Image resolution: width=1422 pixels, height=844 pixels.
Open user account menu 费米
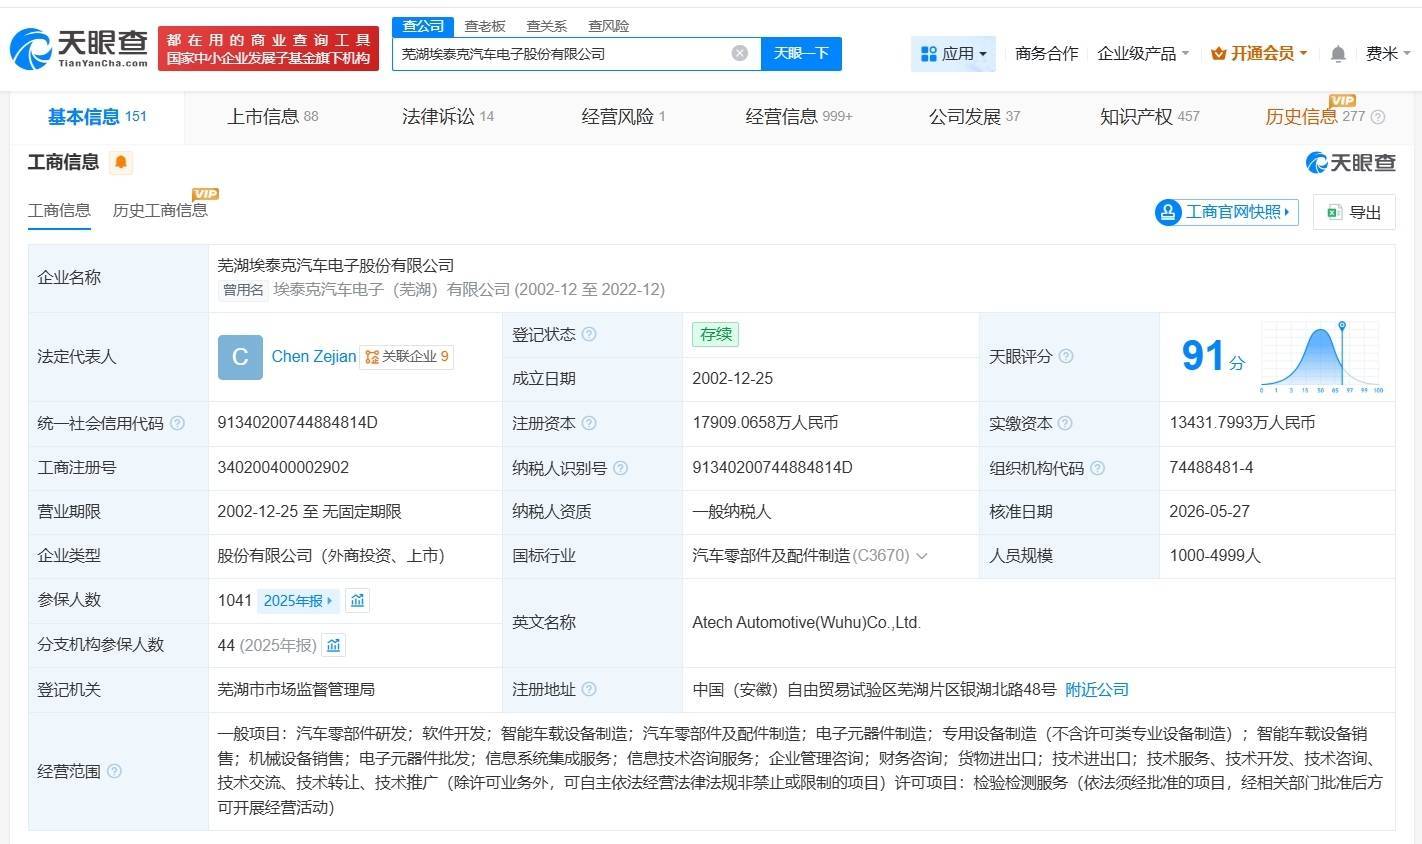click(x=1388, y=53)
